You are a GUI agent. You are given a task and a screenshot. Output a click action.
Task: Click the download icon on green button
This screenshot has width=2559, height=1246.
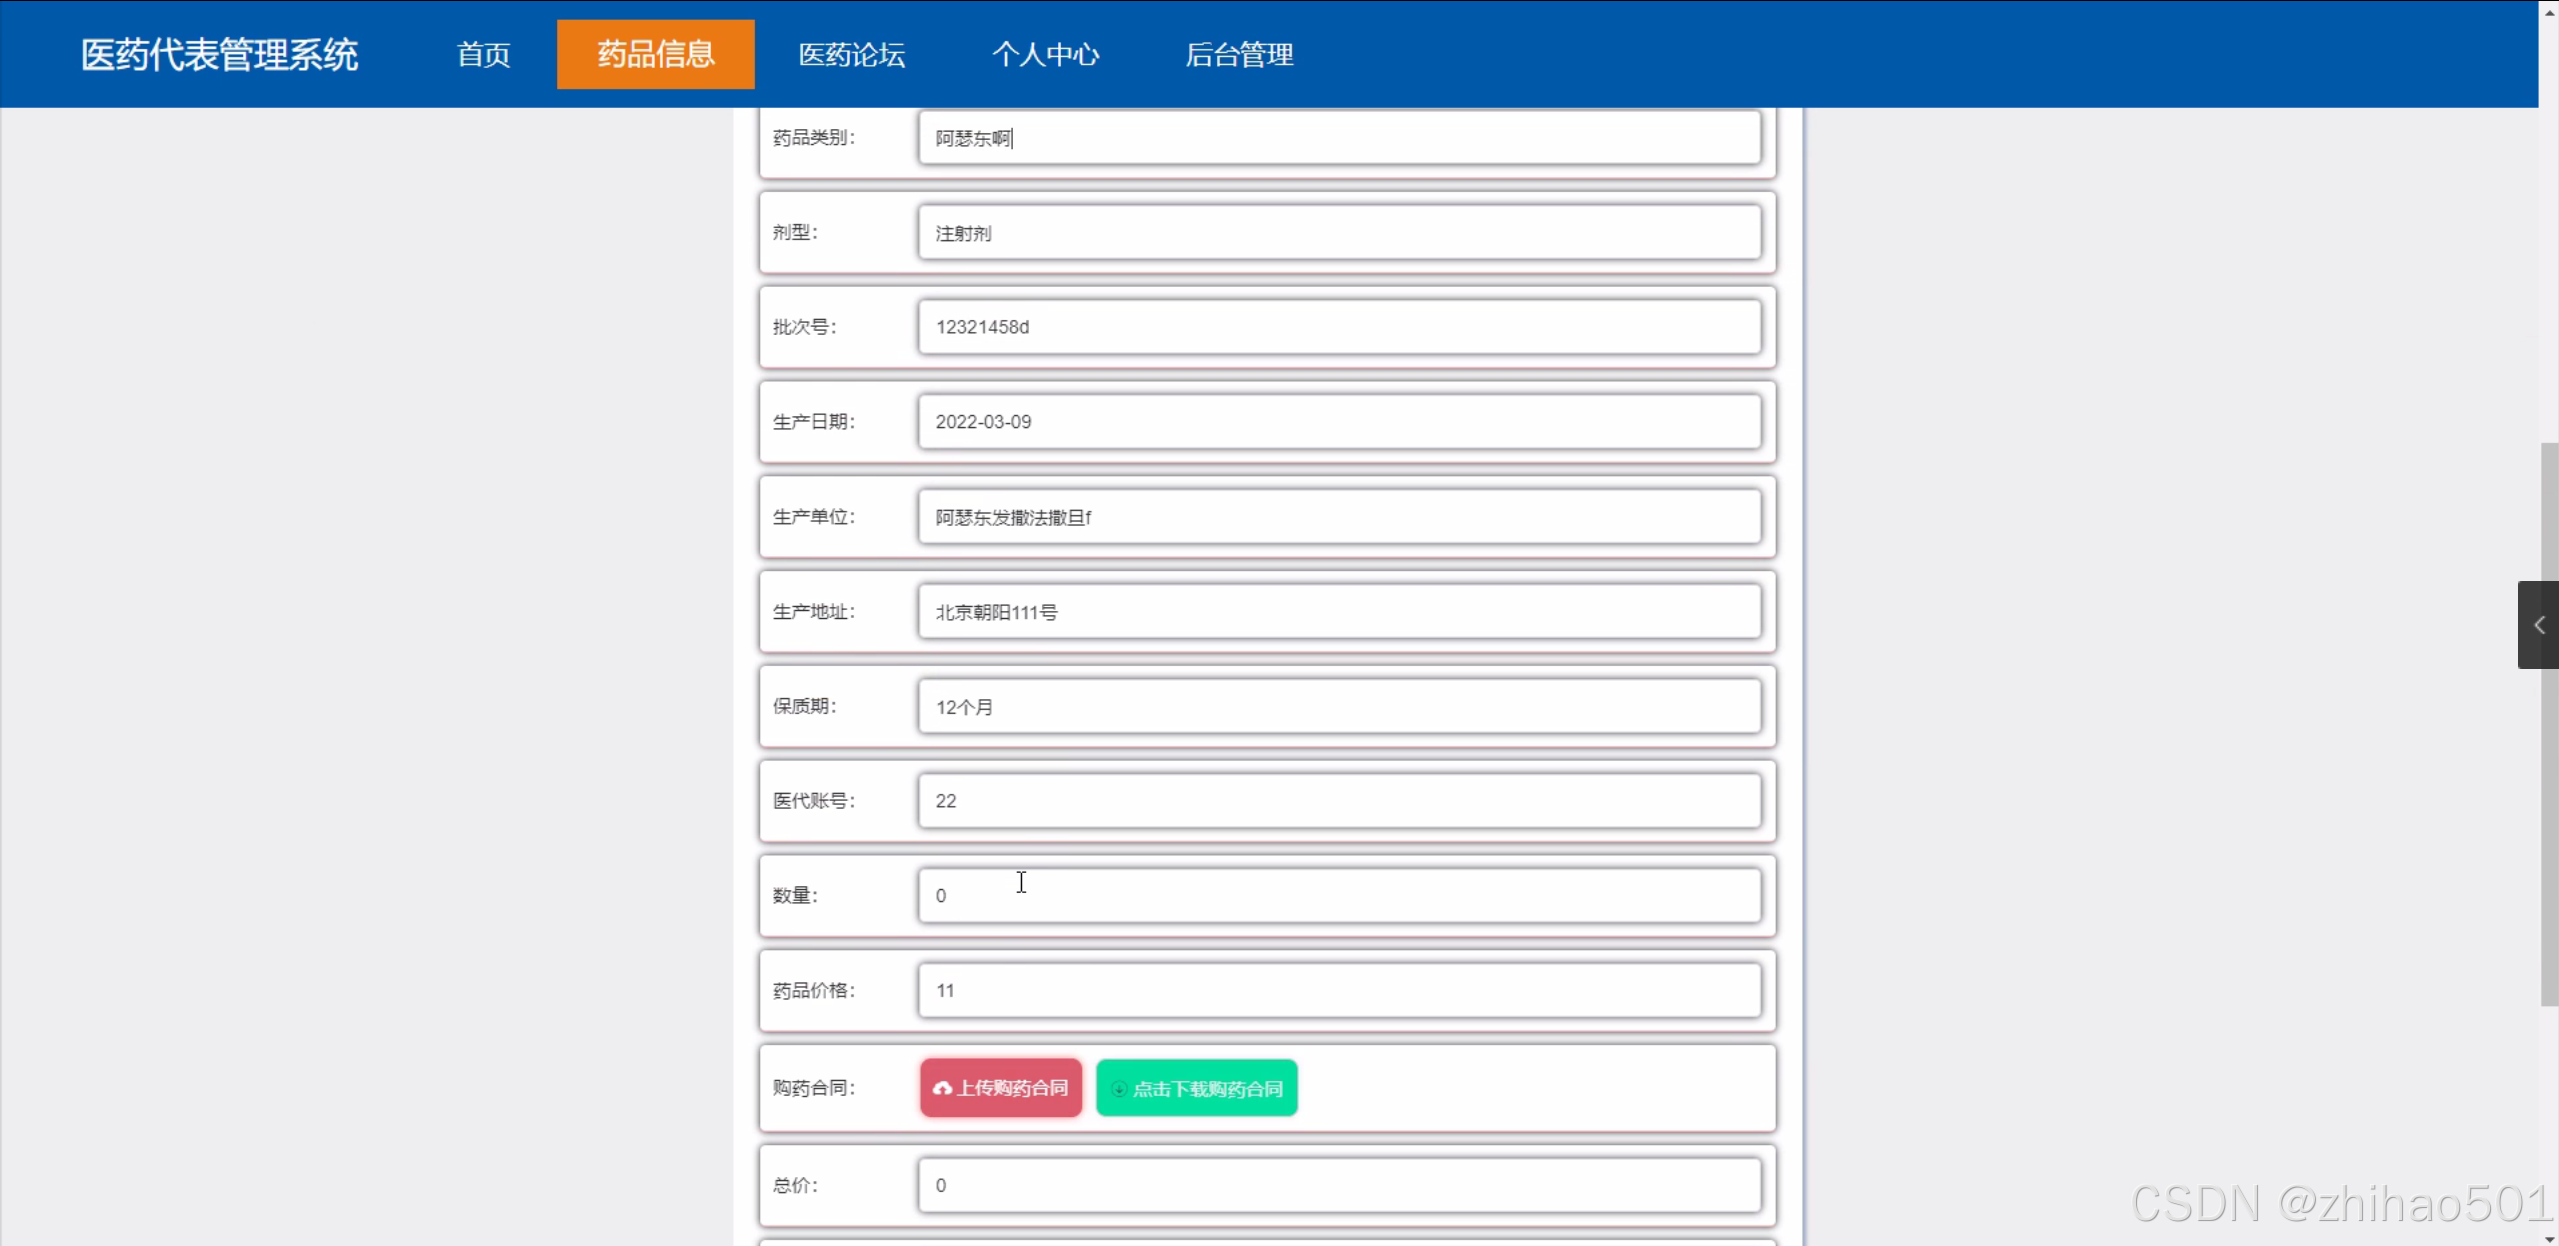[x=1119, y=1089]
